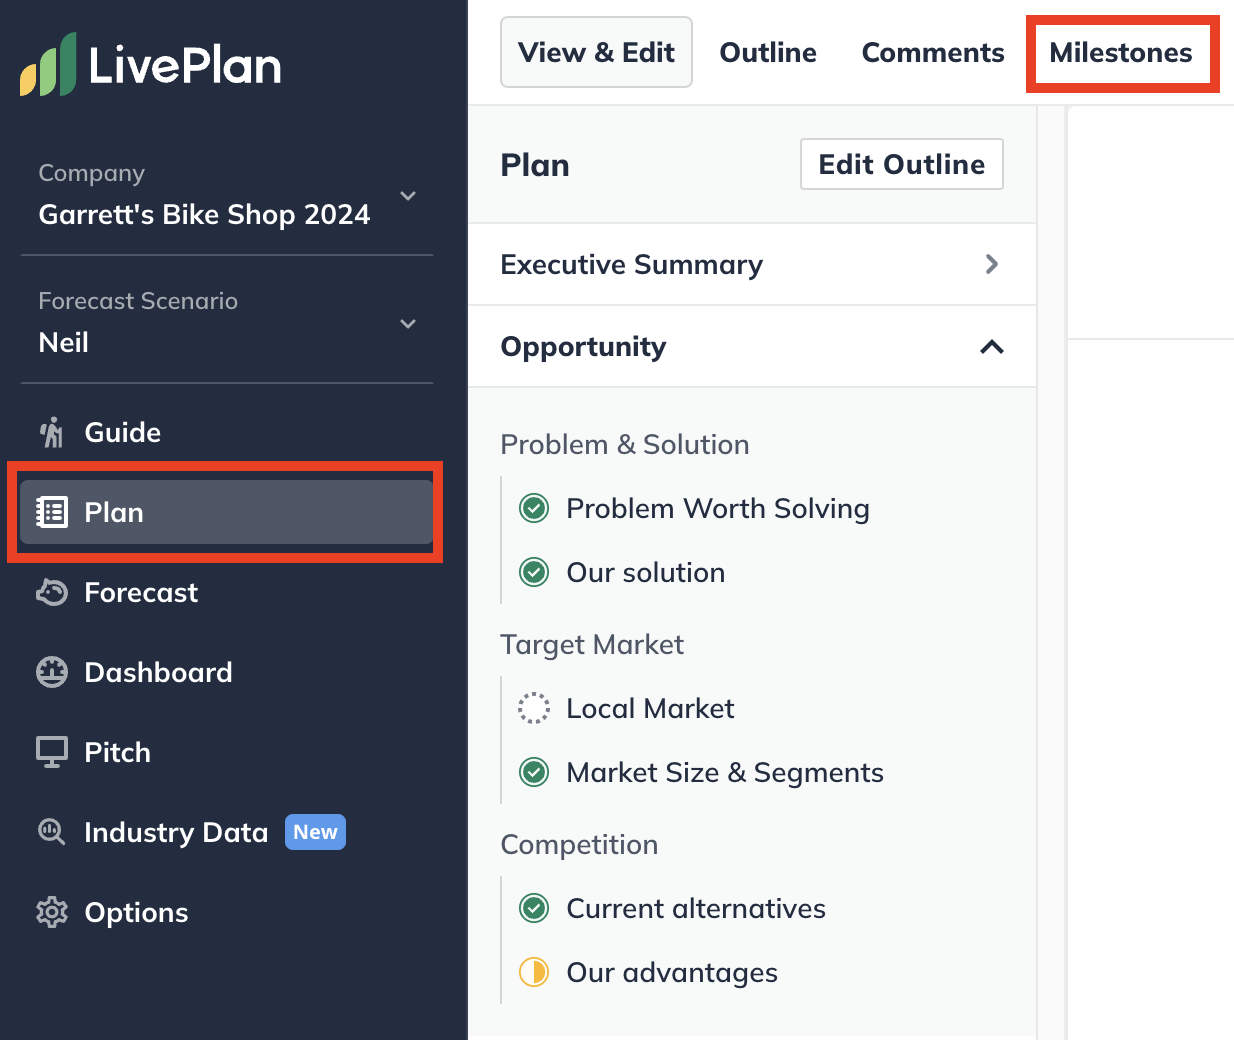This screenshot has height=1040, width=1234.
Task: Open the Forecast Scenario dropdown arrow
Action: 408,324
